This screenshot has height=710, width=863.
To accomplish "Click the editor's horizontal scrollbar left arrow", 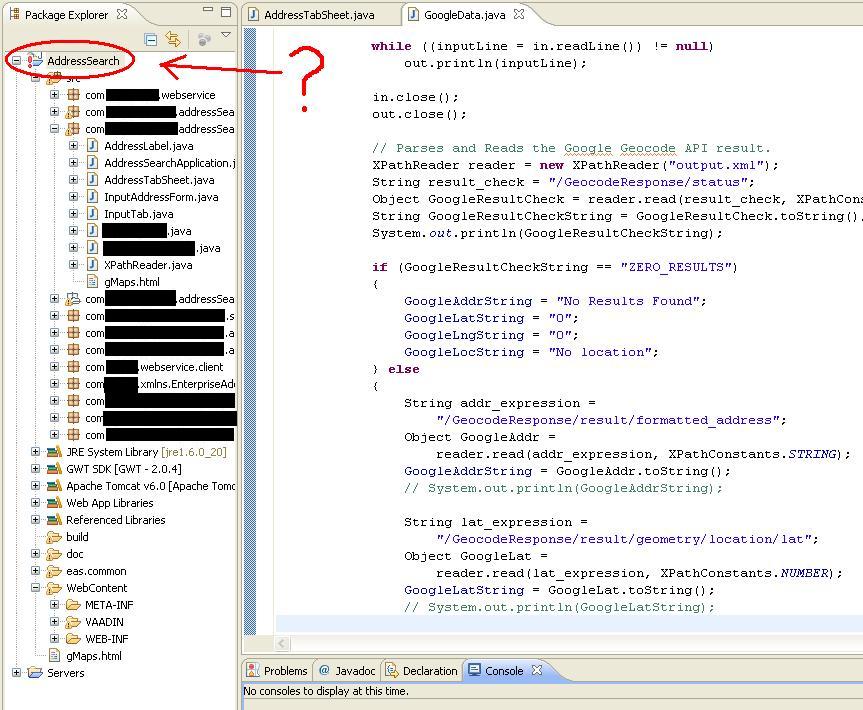I will click(x=283, y=644).
